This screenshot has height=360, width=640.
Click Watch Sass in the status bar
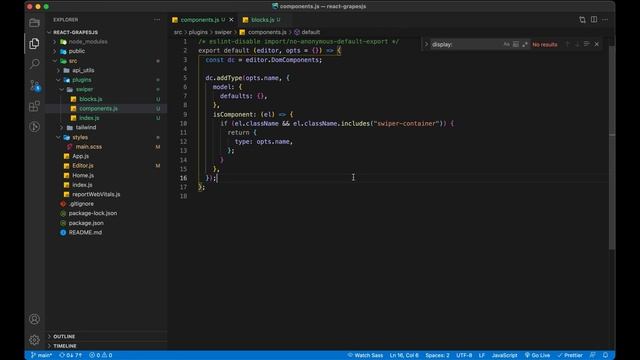pyautogui.click(x=365, y=355)
